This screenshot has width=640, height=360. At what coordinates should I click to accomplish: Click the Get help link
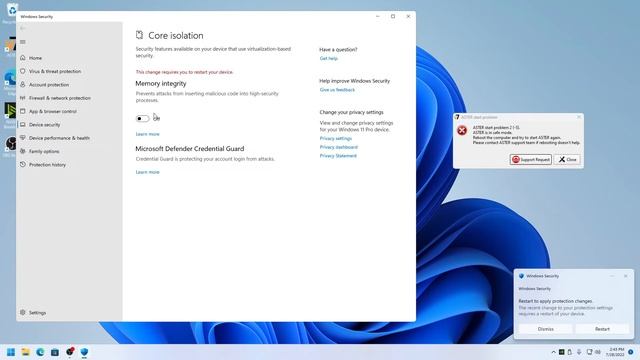[329, 59]
